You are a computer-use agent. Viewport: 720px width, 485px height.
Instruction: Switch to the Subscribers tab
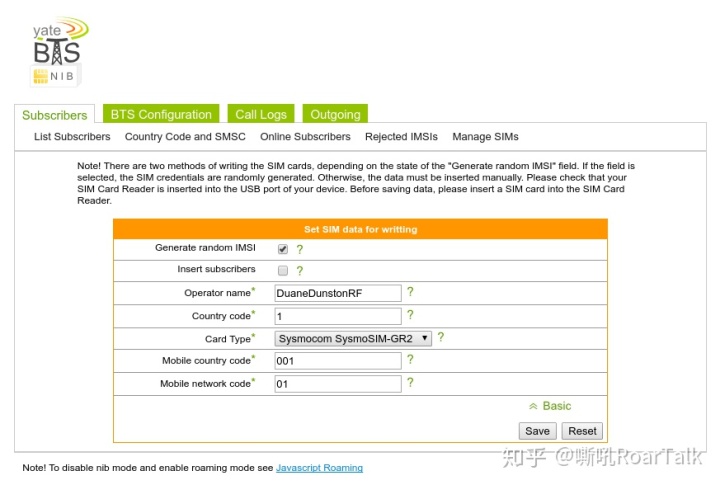coord(55,115)
